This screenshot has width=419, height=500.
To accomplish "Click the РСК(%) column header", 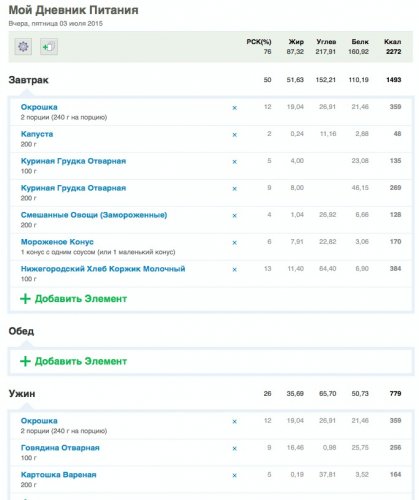I will coord(259,42).
